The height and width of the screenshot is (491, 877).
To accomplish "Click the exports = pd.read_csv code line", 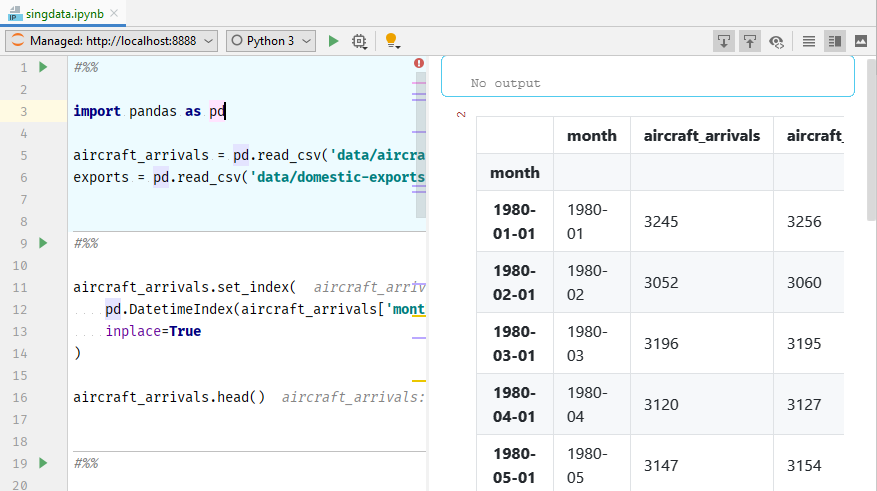I will tap(247, 177).
